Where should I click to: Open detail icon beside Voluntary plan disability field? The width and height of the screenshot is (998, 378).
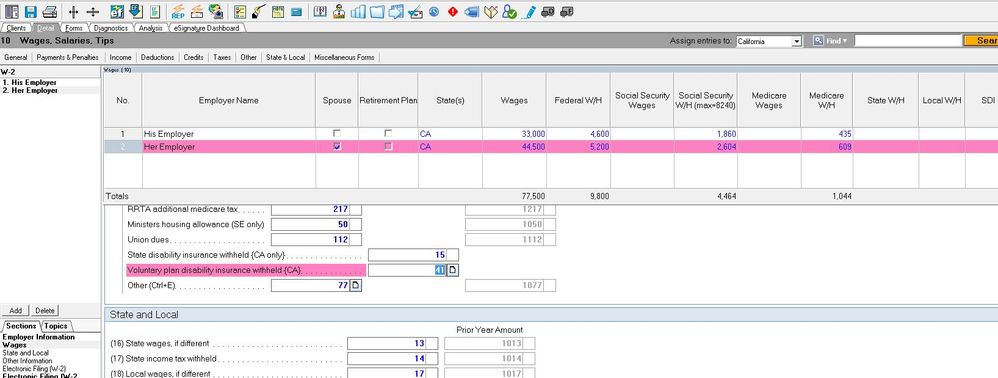pyautogui.click(x=453, y=270)
